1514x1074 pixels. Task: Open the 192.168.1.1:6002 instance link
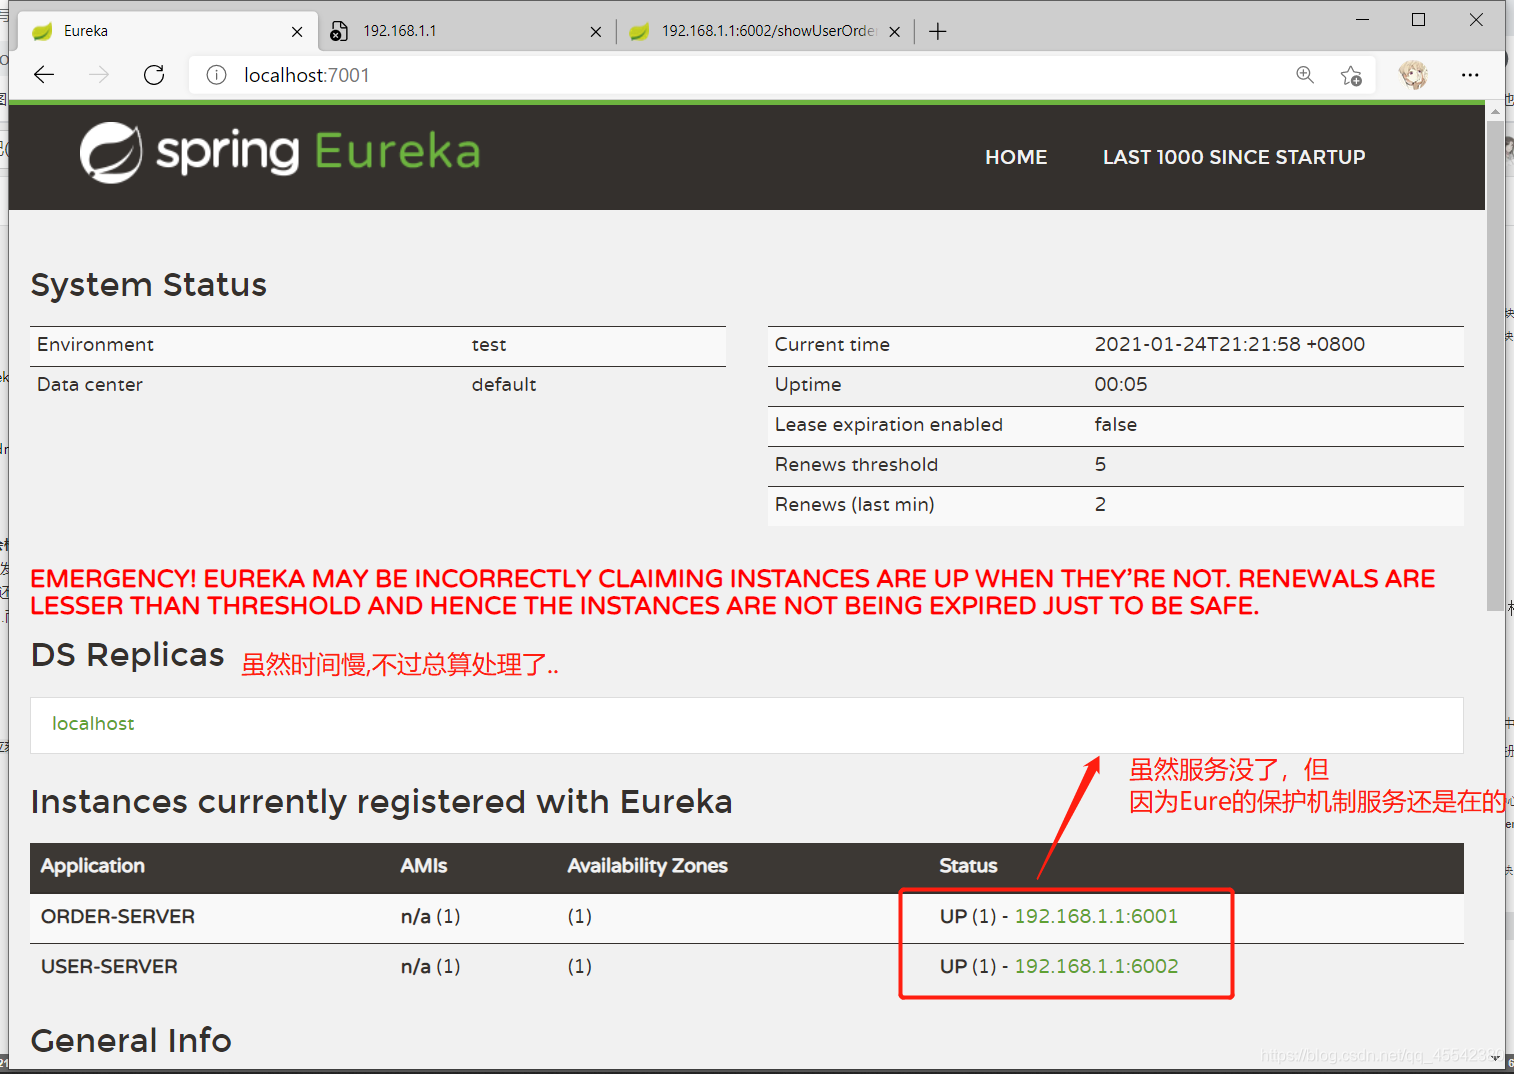point(1096,966)
